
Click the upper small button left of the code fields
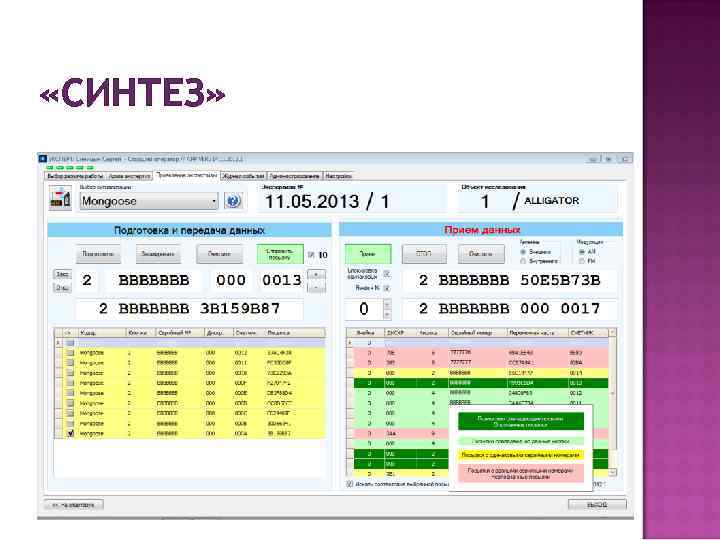pos(62,274)
